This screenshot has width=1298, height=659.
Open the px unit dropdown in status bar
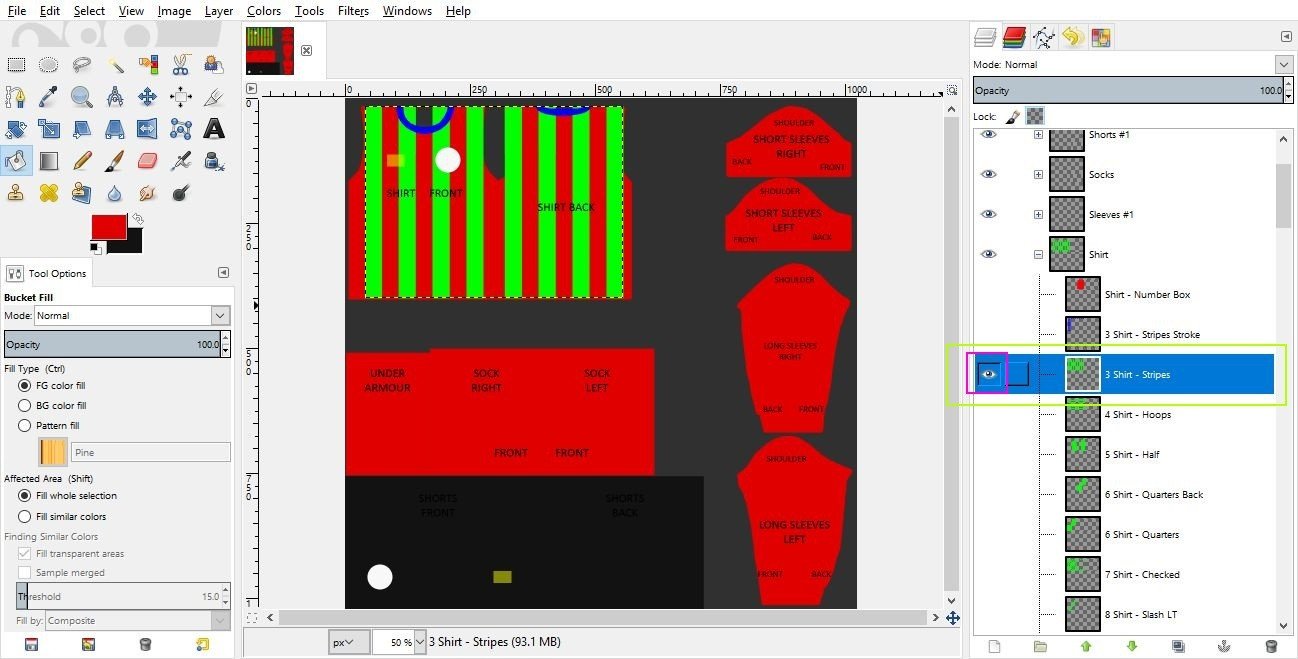(349, 642)
